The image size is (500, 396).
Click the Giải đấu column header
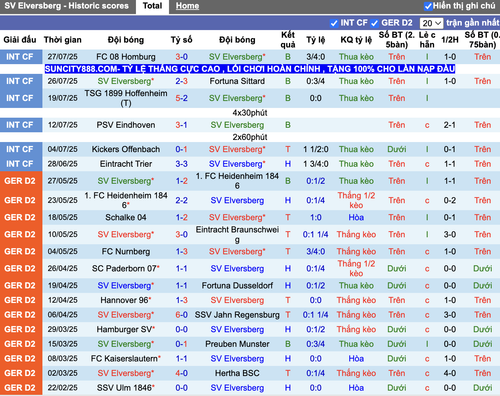[x=20, y=40]
